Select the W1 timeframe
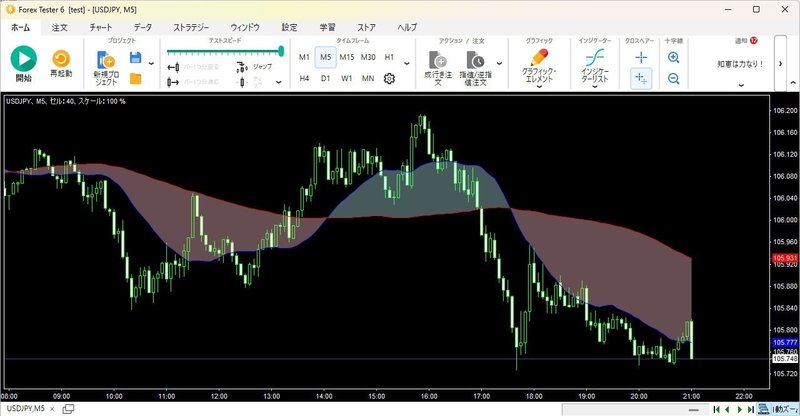The image size is (800, 416). click(346, 79)
